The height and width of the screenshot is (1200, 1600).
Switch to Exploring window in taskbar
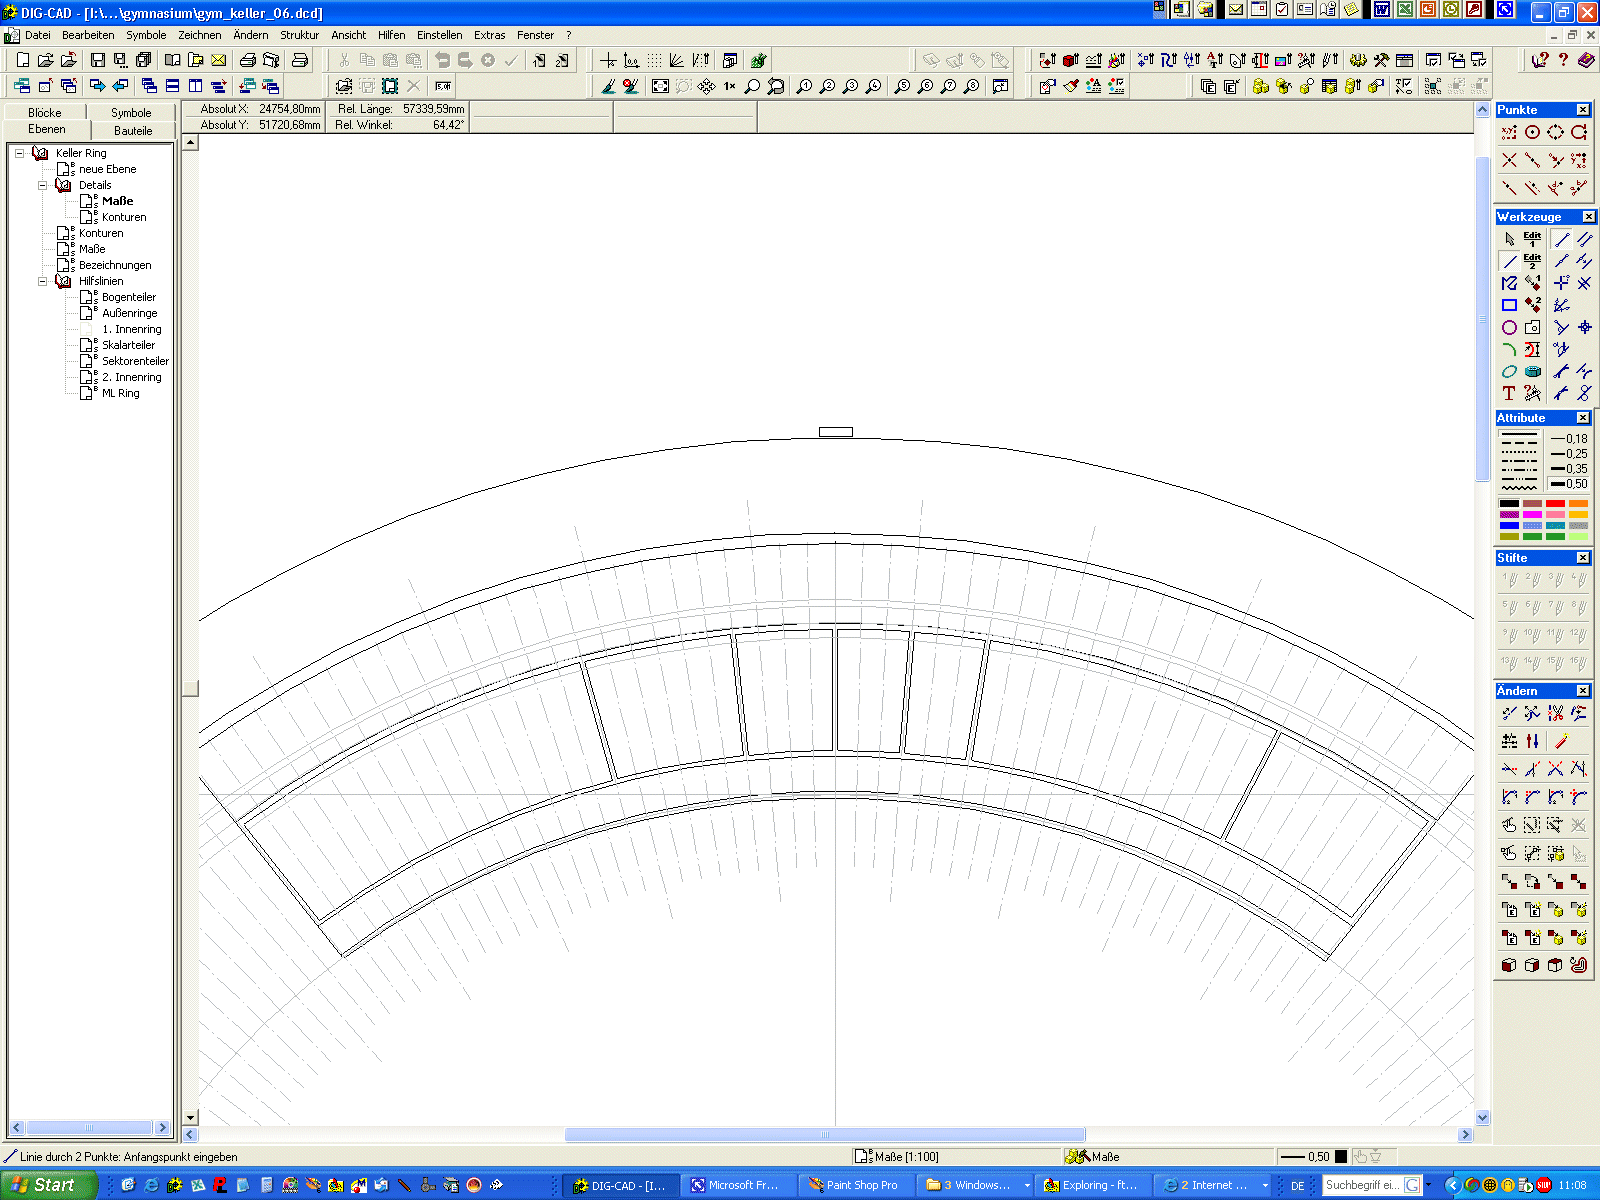(1093, 1185)
